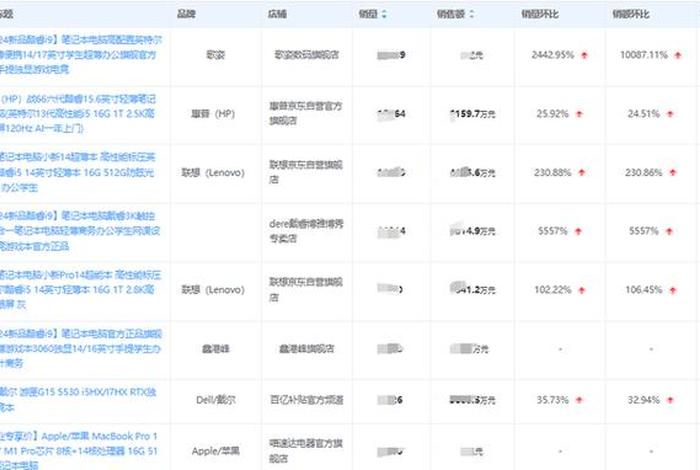This screenshot has width=700, height=470.
Task: Select the 歌姿数码旗舰店 shop cell
Action: point(307,55)
